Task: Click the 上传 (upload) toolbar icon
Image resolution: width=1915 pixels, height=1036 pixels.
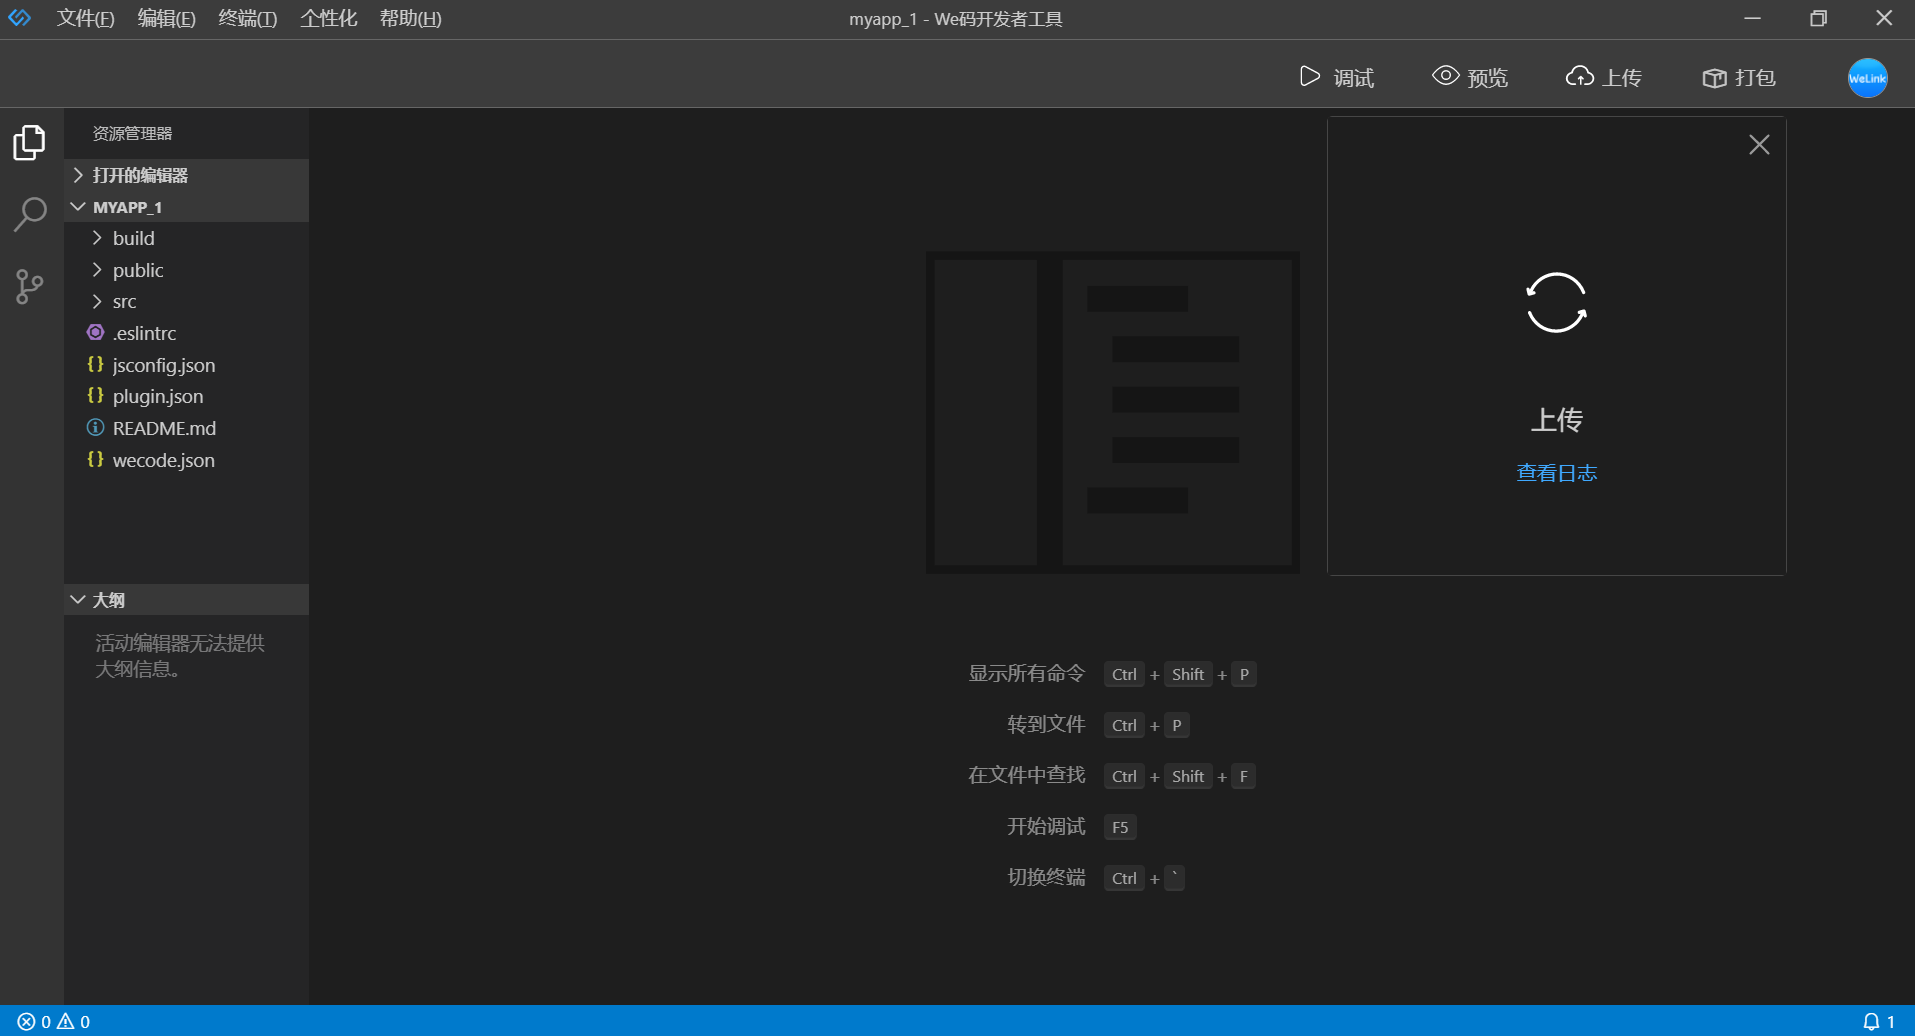Action: [x=1602, y=77]
